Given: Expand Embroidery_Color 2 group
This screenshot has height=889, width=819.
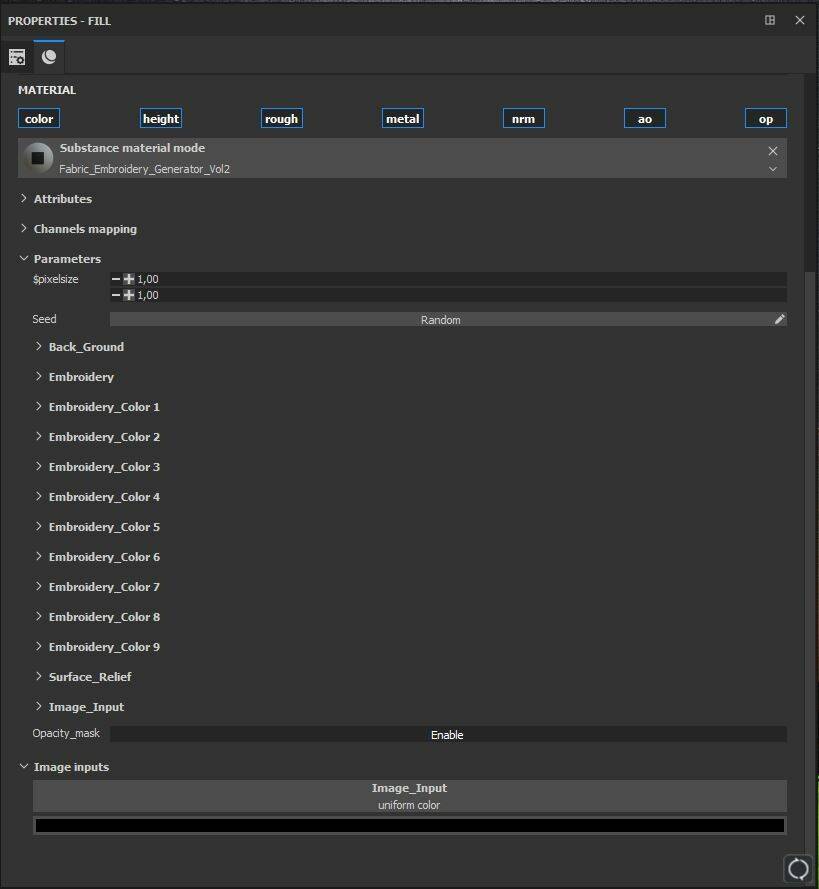Looking at the screenshot, I should tap(39, 437).
